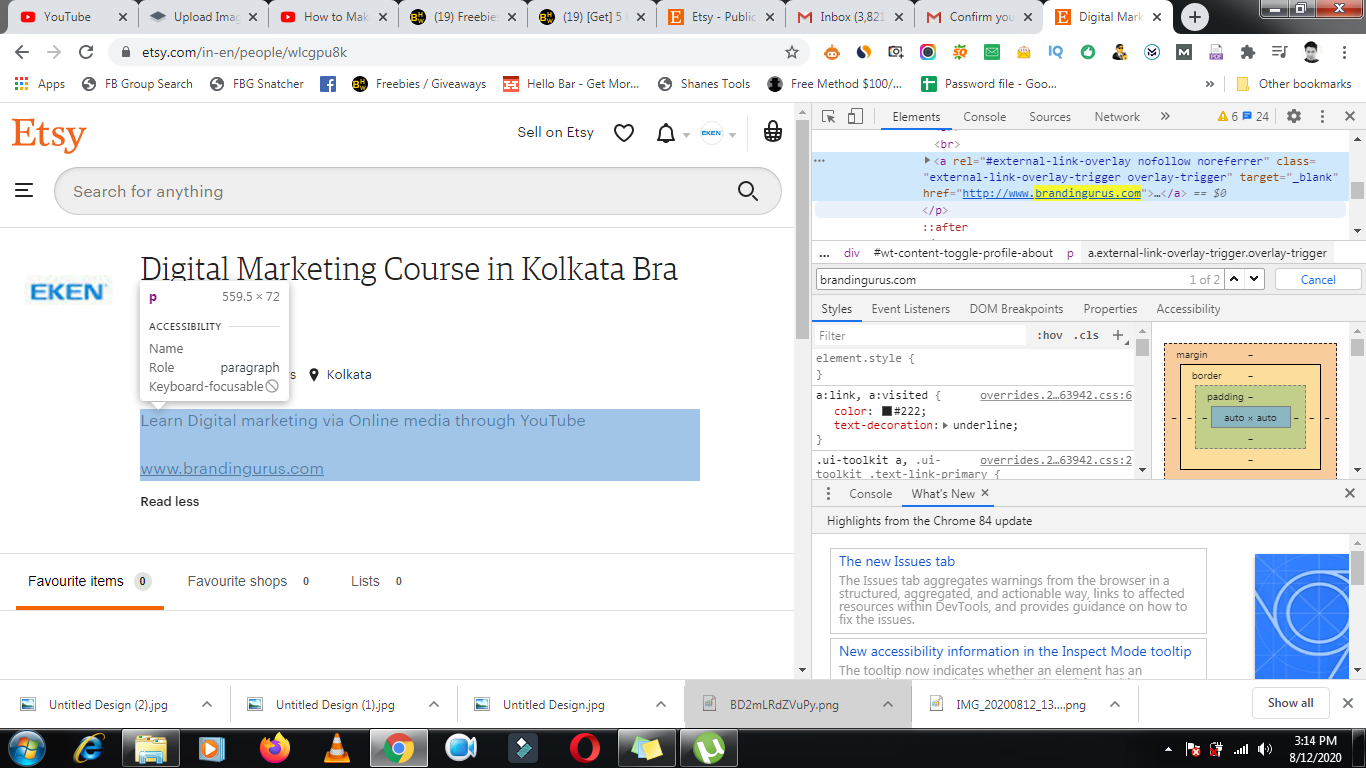Bookmark this page with the star icon
The width and height of the screenshot is (1366, 768).
click(x=792, y=52)
